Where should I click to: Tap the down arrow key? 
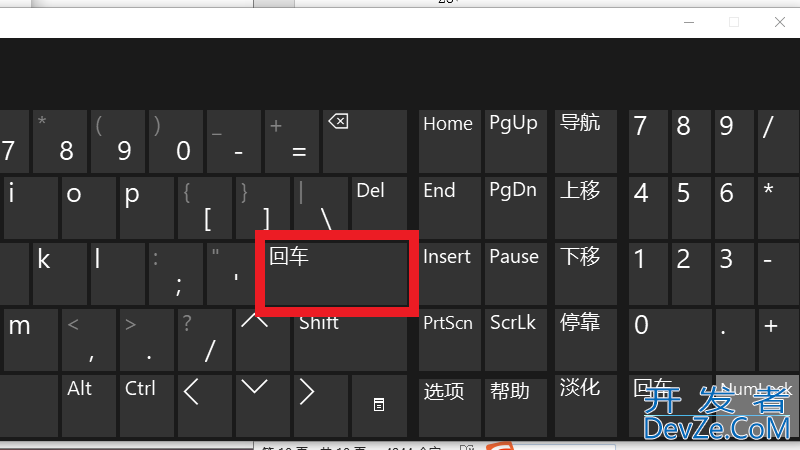pyautogui.click(x=263, y=406)
